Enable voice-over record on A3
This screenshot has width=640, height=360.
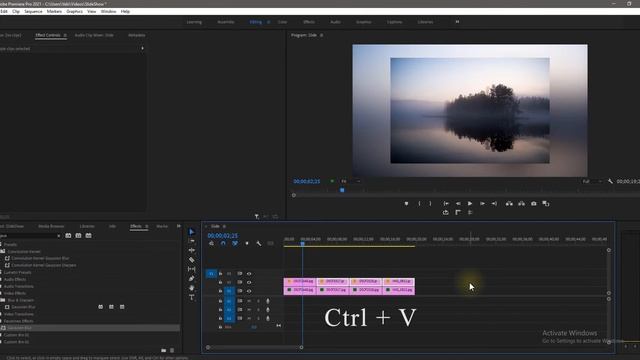point(268,318)
